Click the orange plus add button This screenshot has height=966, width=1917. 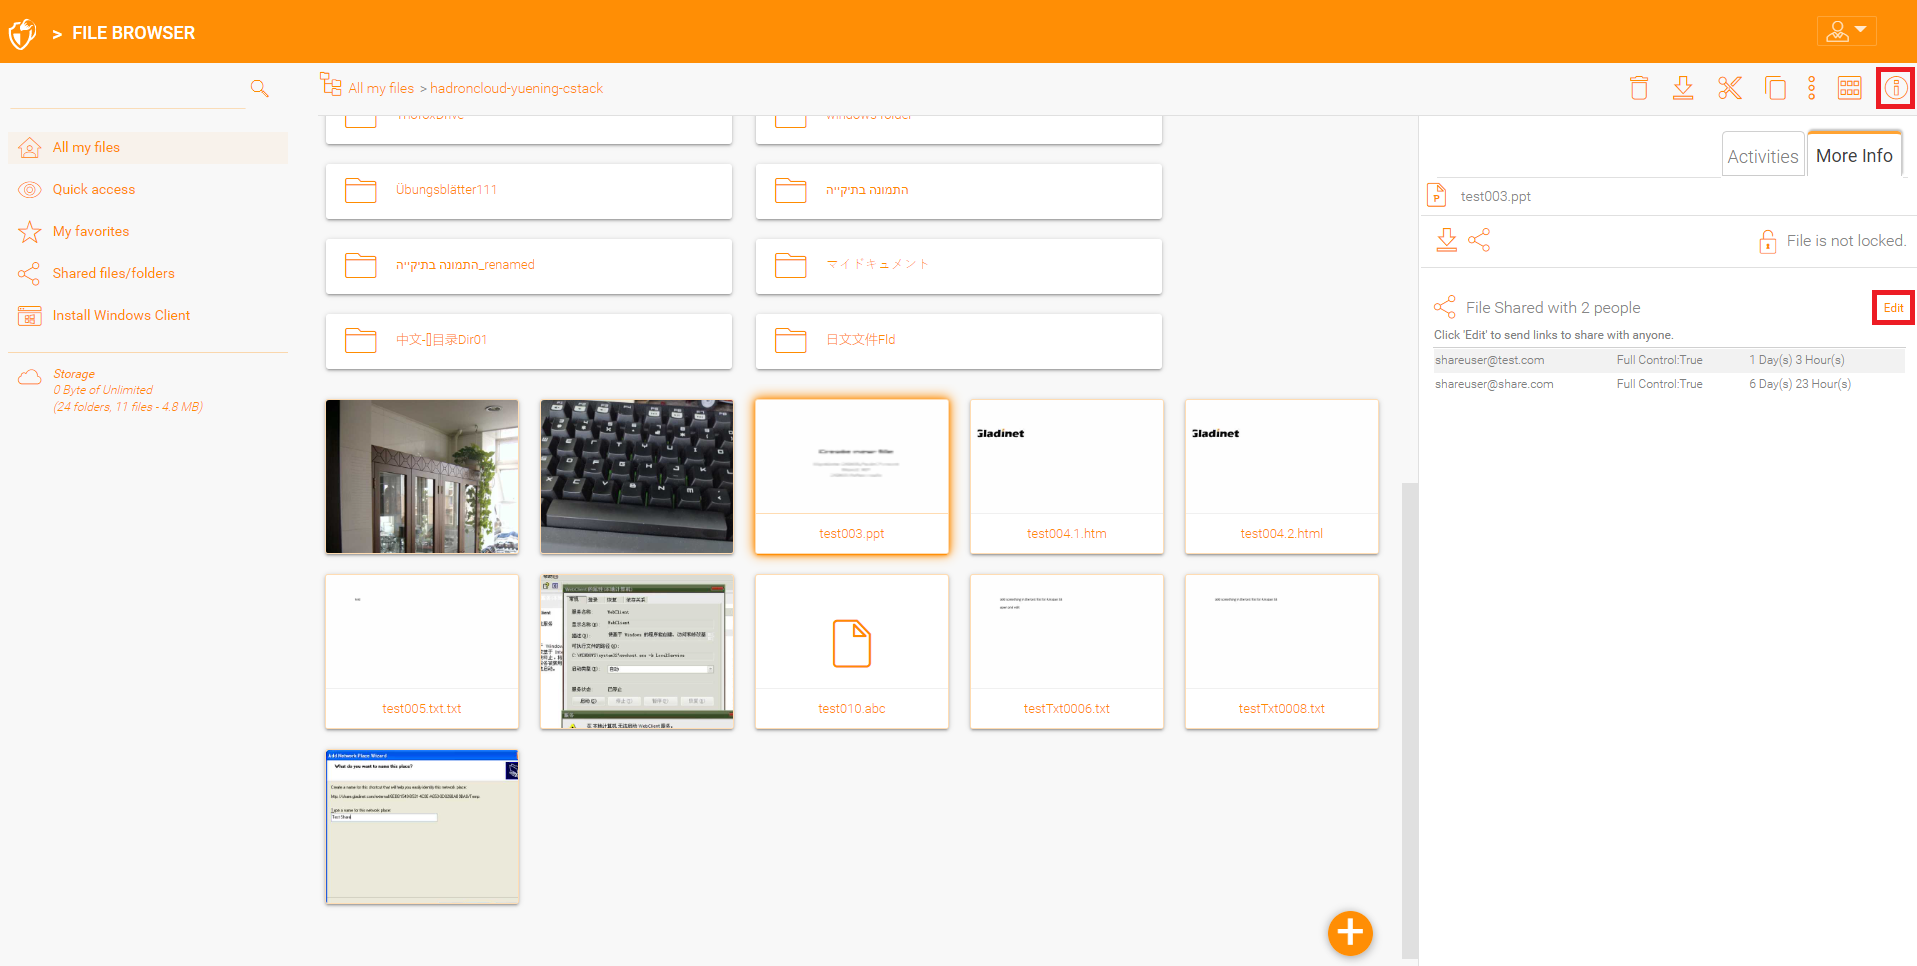pos(1350,932)
